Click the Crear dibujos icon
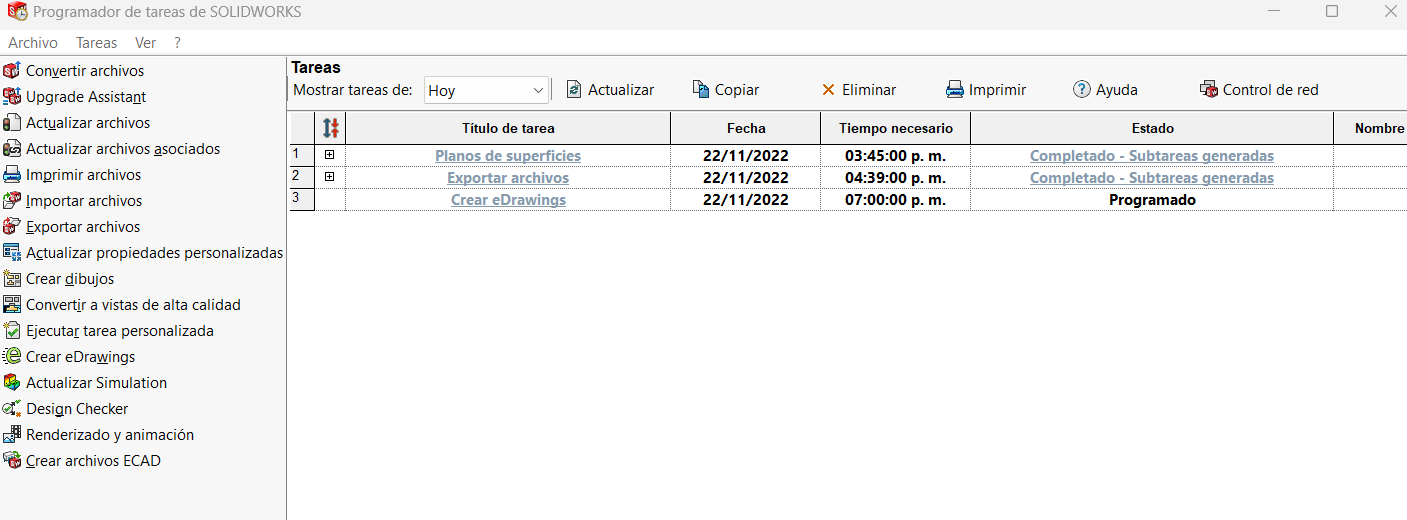 [x=12, y=279]
